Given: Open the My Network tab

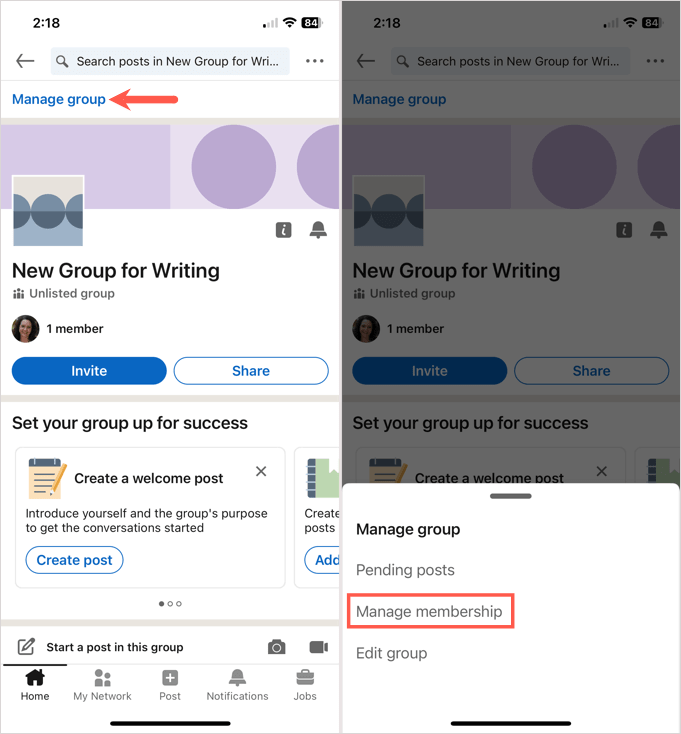Looking at the screenshot, I should tap(102, 685).
